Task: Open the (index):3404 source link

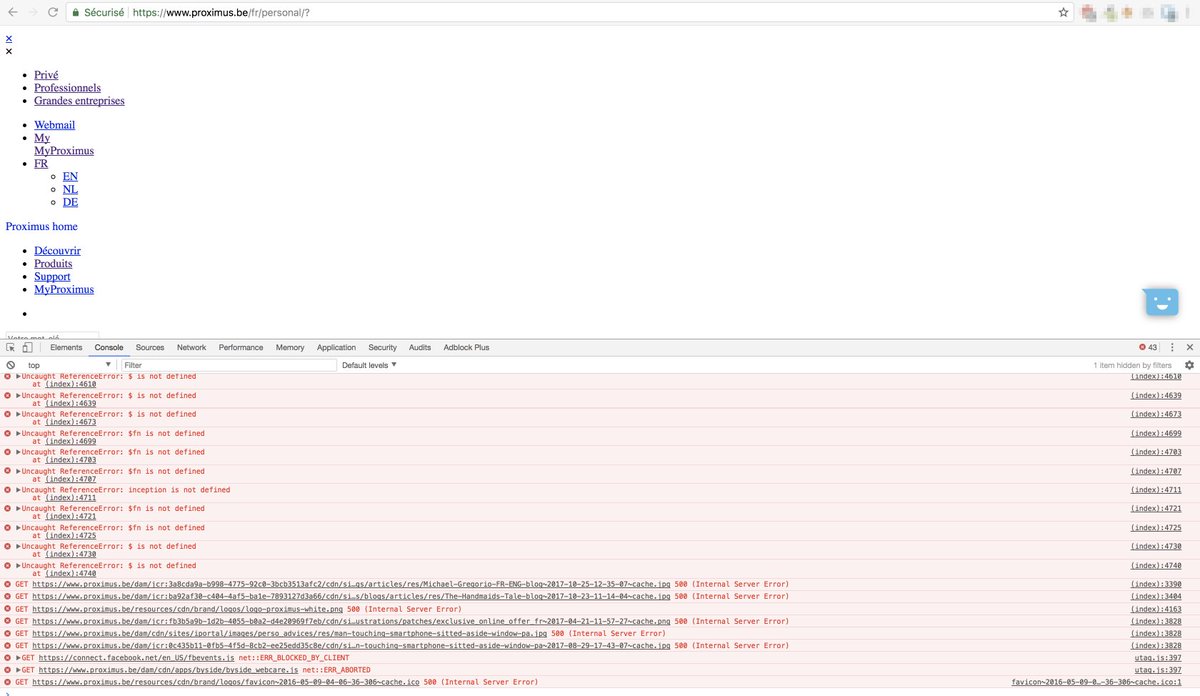Action: pyautogui.click(x=1156, y=597)
